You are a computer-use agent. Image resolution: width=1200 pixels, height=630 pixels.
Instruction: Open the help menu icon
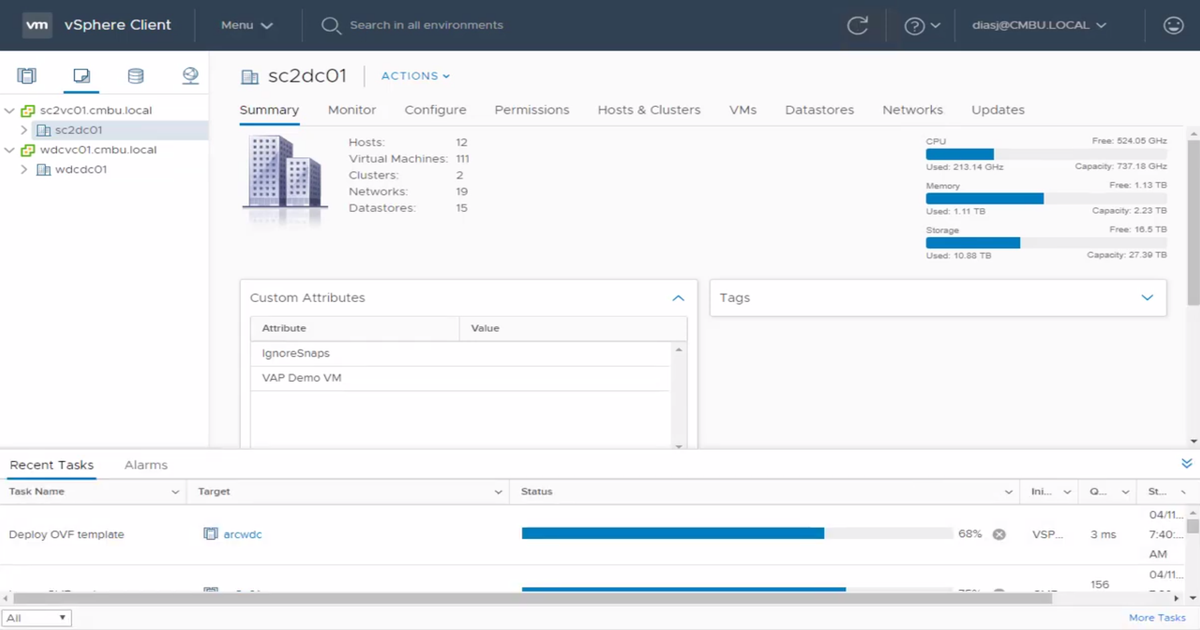916,25
